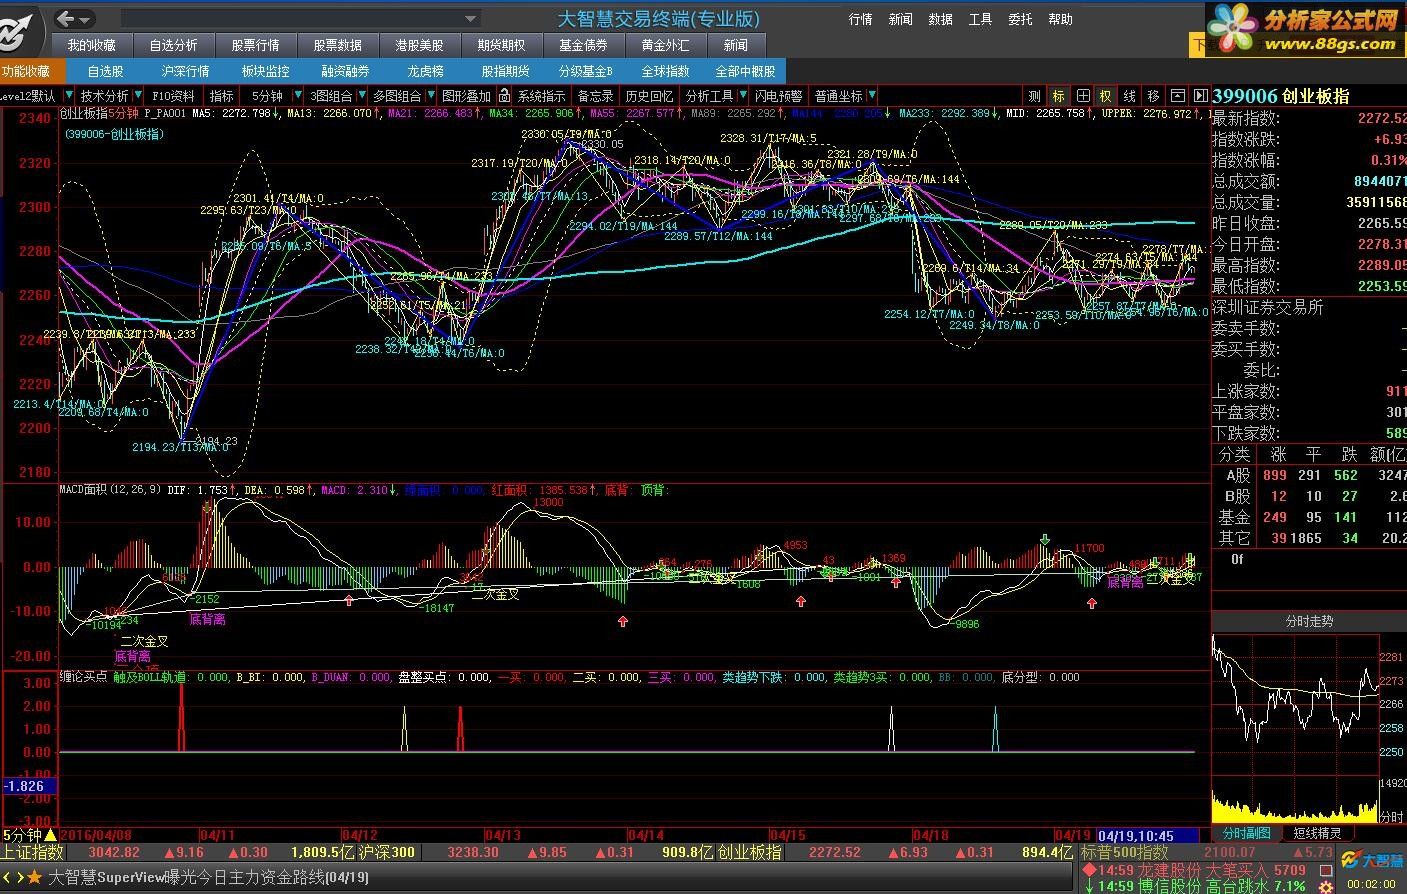Image resolution: width=1407 pixels, height=894 pixels.
Task: Switch to 港股美股 tab
Action: pyautogui.click(x=420, y=45)
